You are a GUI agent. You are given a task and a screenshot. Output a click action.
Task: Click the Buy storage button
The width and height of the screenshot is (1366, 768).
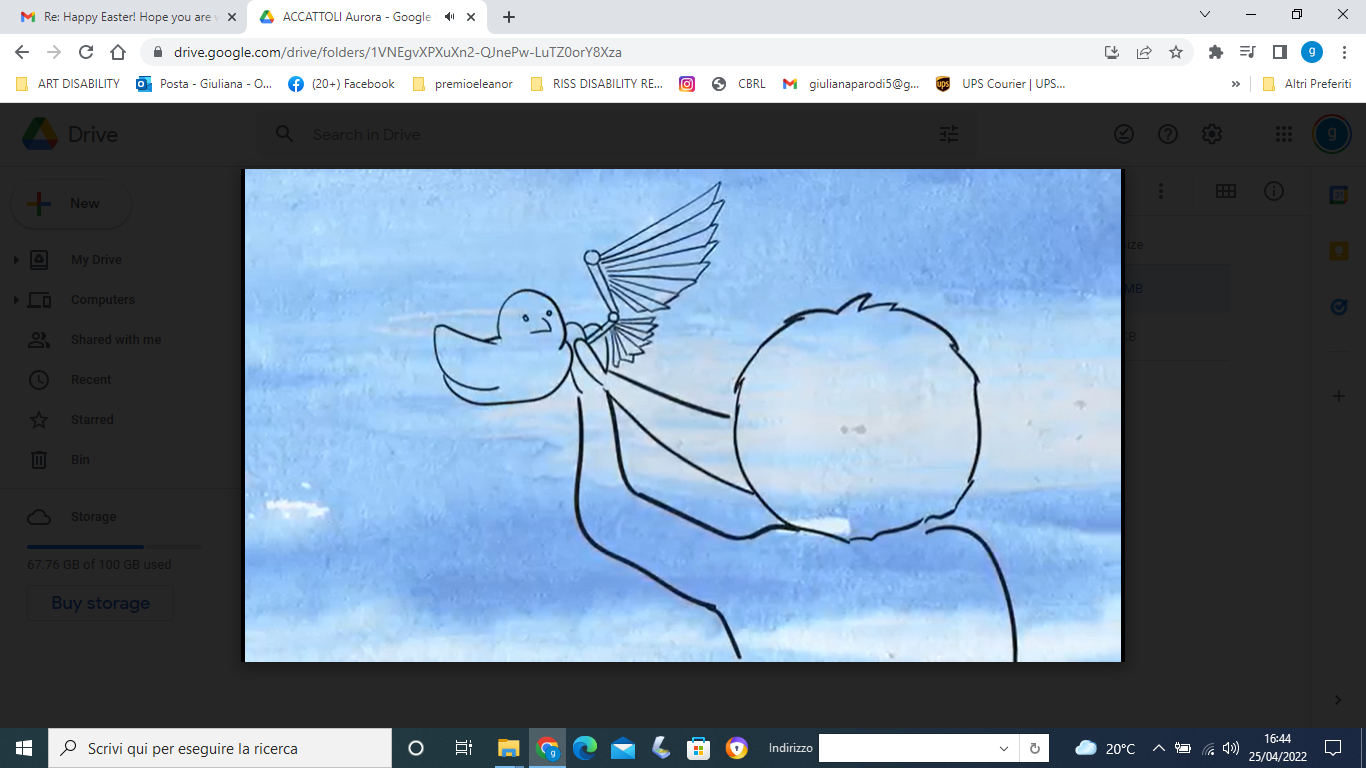[x=101, y=603]
